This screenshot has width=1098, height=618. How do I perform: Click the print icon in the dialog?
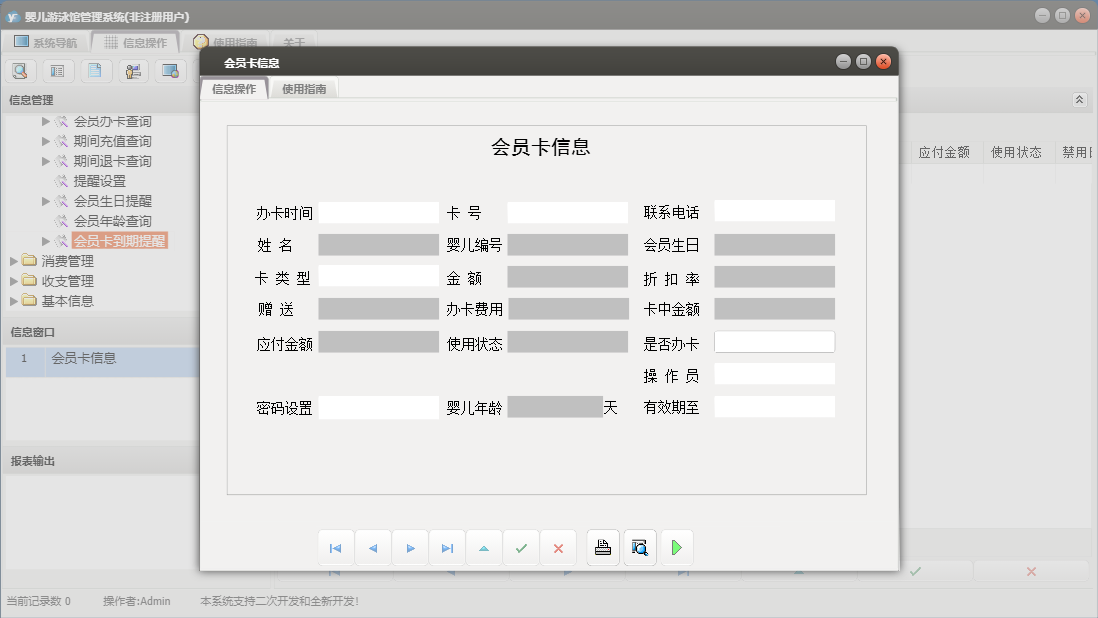click(602, 547)
